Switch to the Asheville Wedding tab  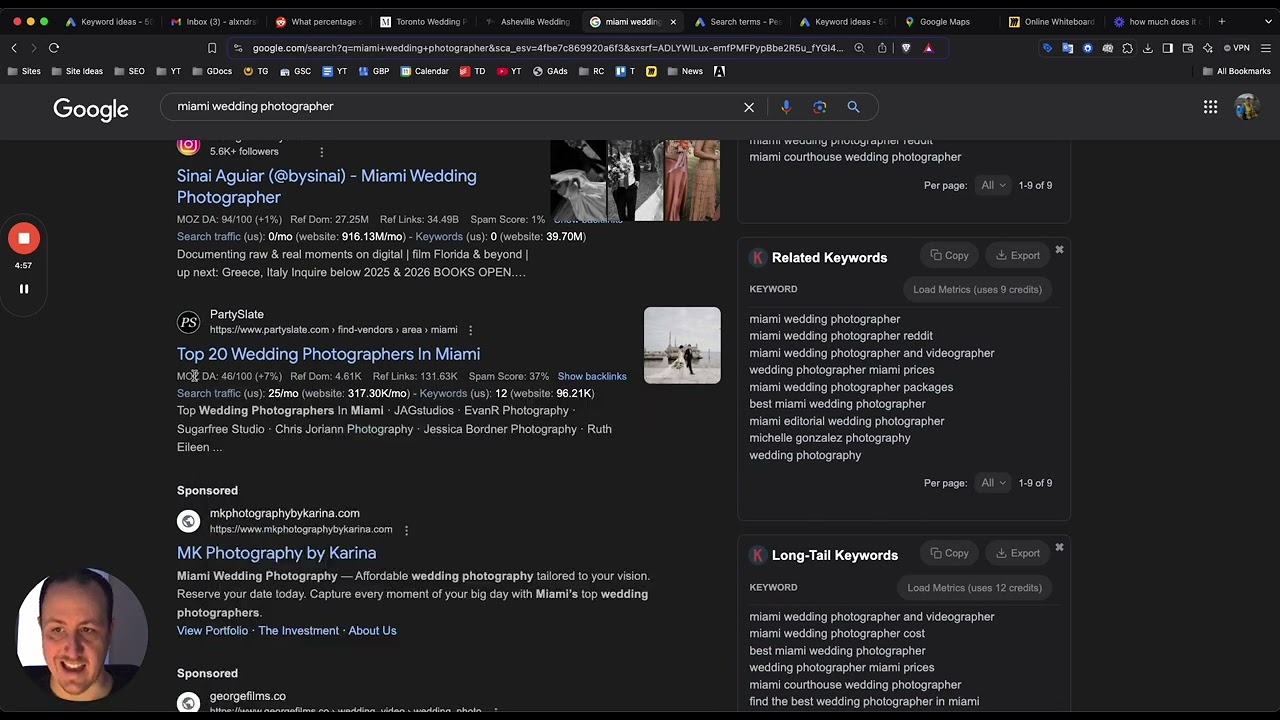click(527, 21)
